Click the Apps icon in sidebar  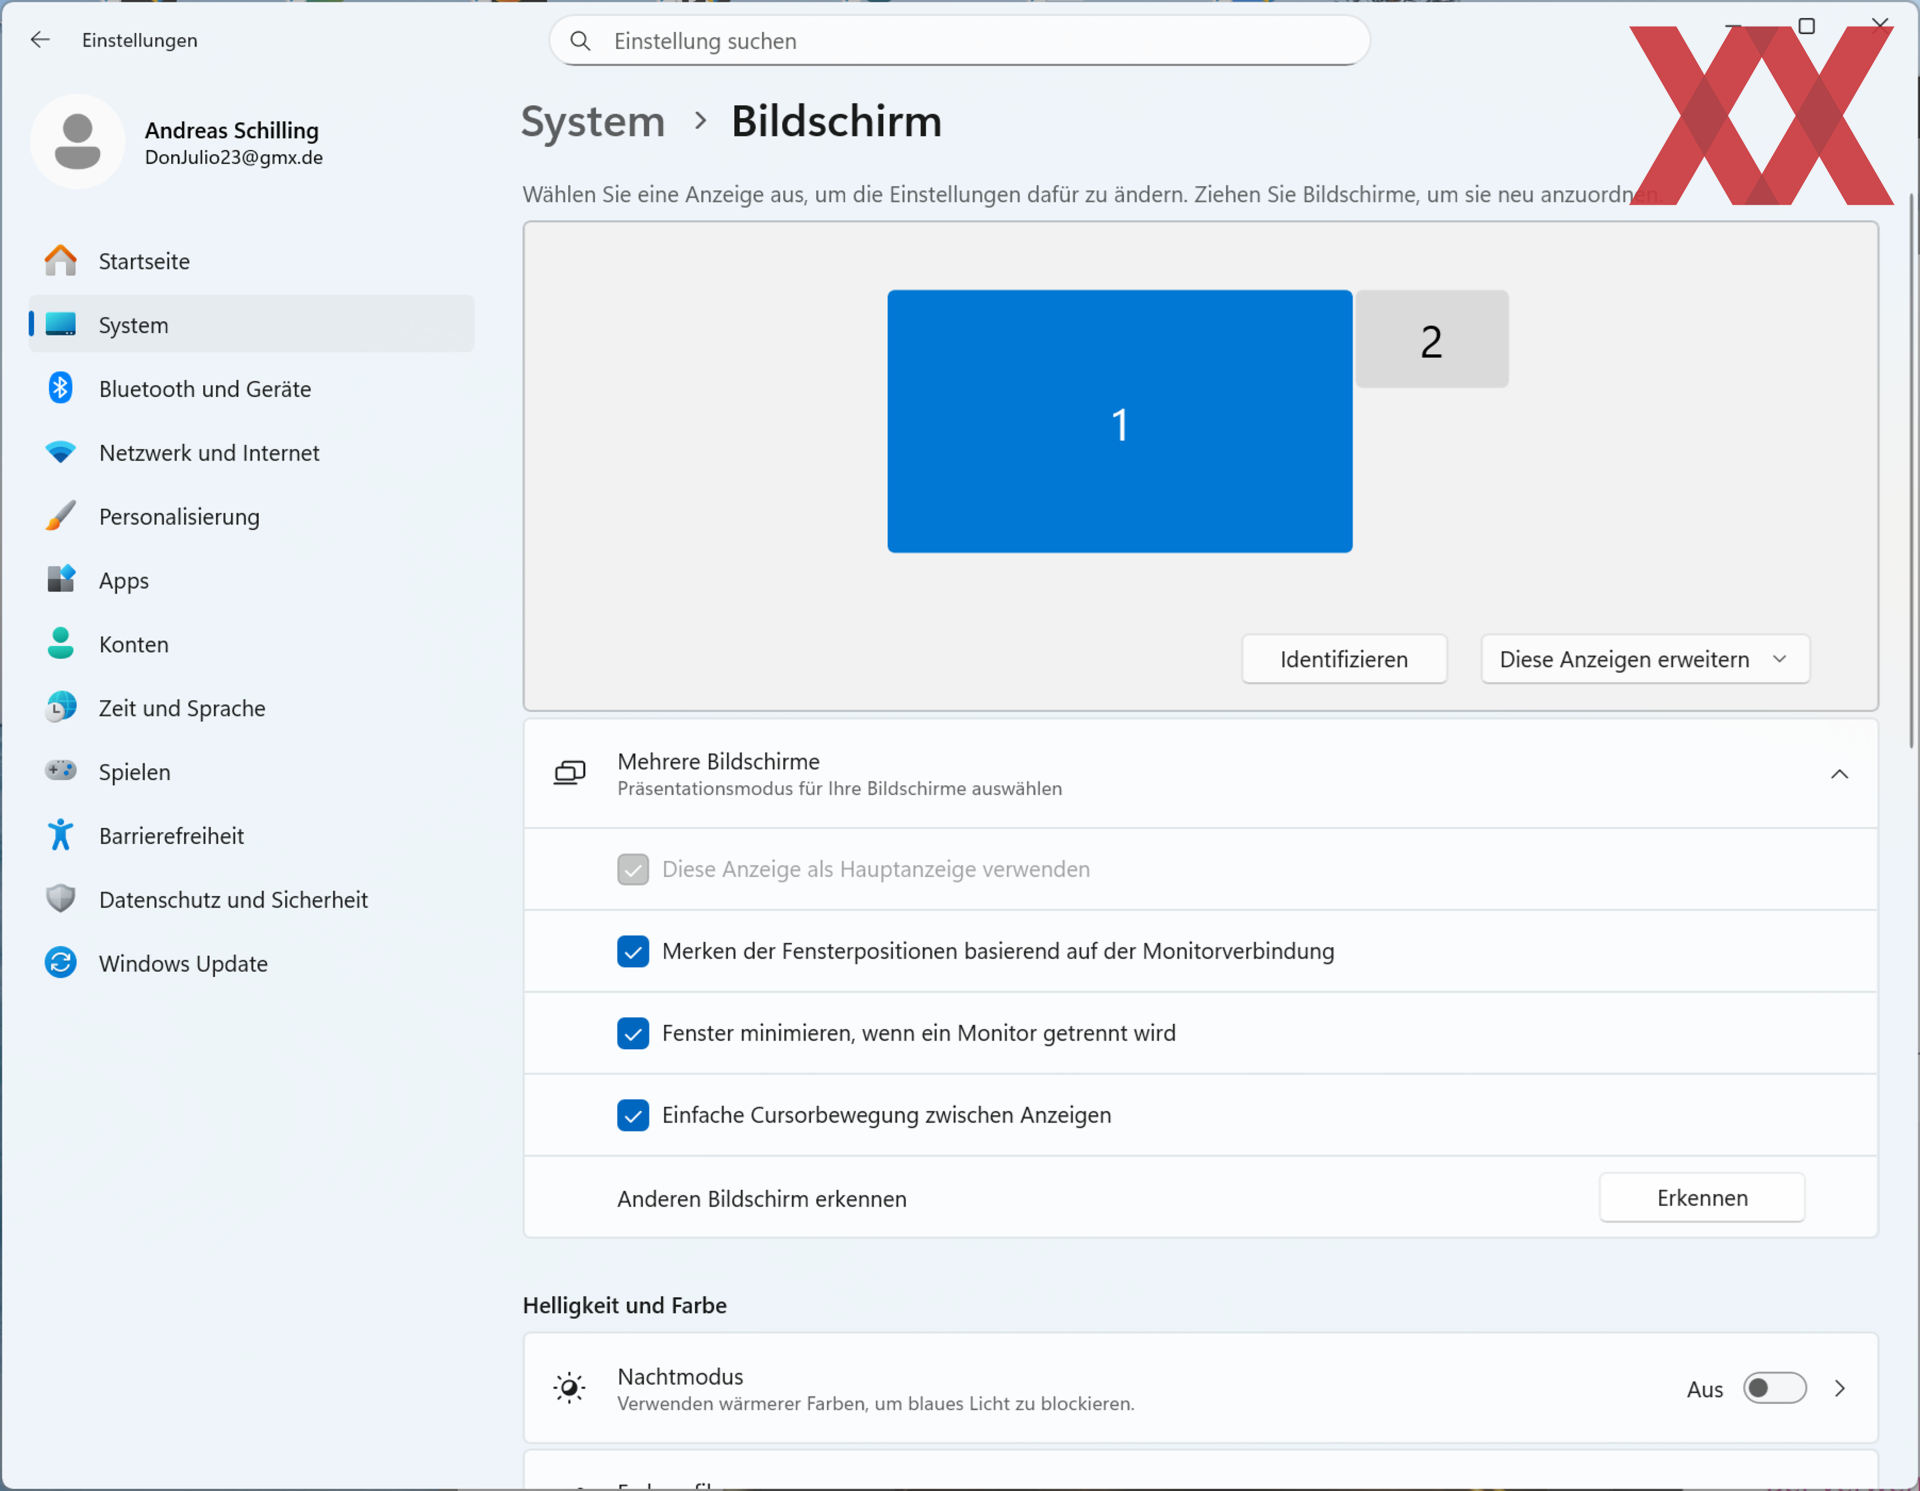[61, 580]
